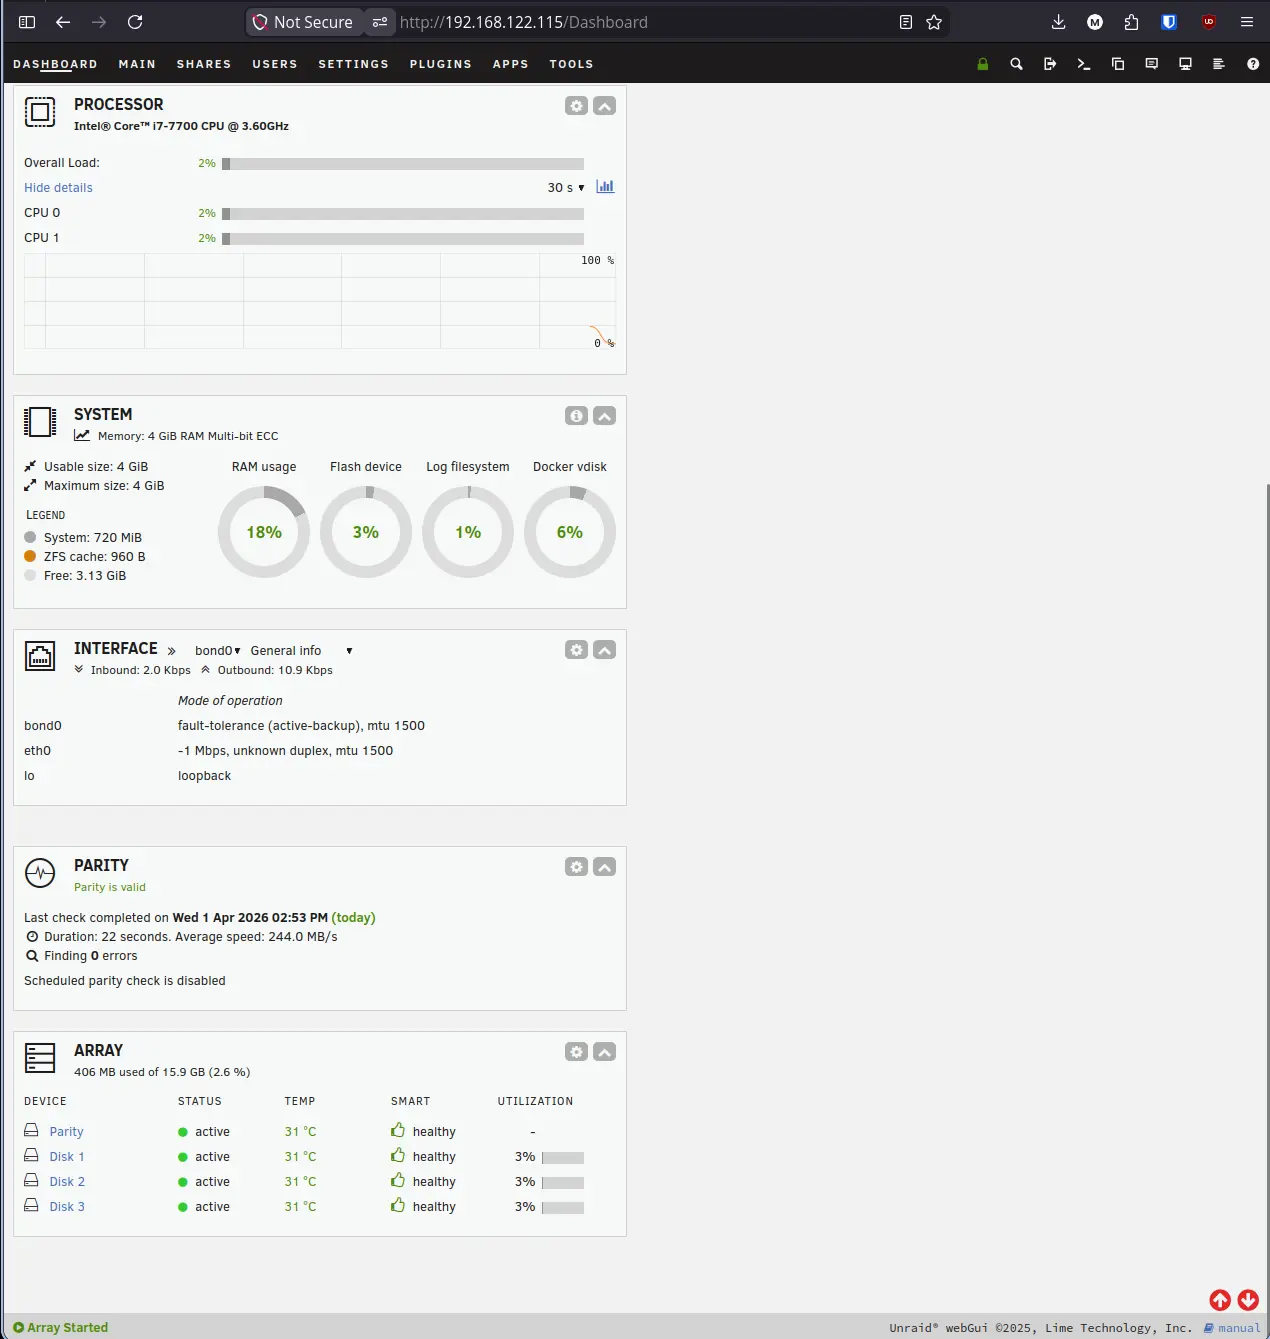Click the logout icon in navbar
Viewport: 1270px width, 1339px height.
[1050, 64]
